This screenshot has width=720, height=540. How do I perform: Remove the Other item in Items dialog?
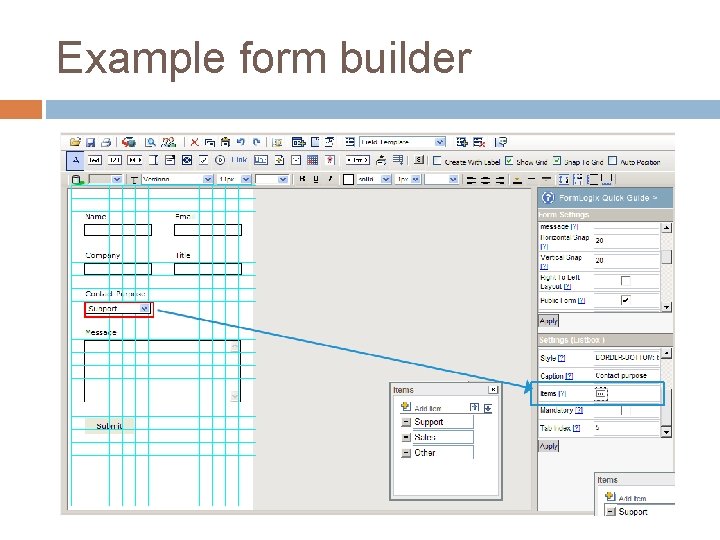[x=406, y=453]
